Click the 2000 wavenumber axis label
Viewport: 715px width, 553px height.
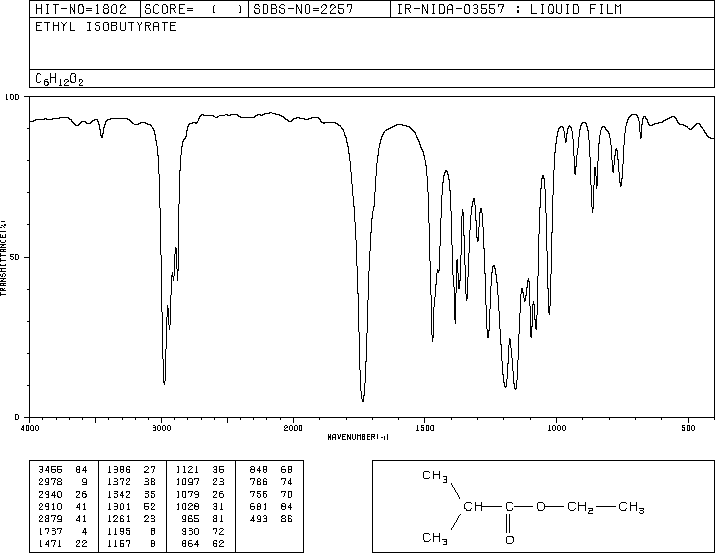coord(293,428)
